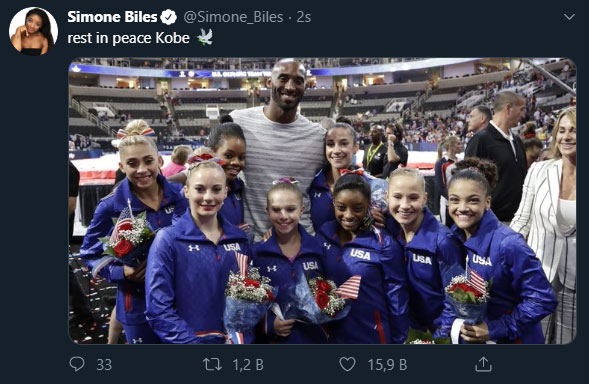Click the 33 replies count

click(104, 365)
